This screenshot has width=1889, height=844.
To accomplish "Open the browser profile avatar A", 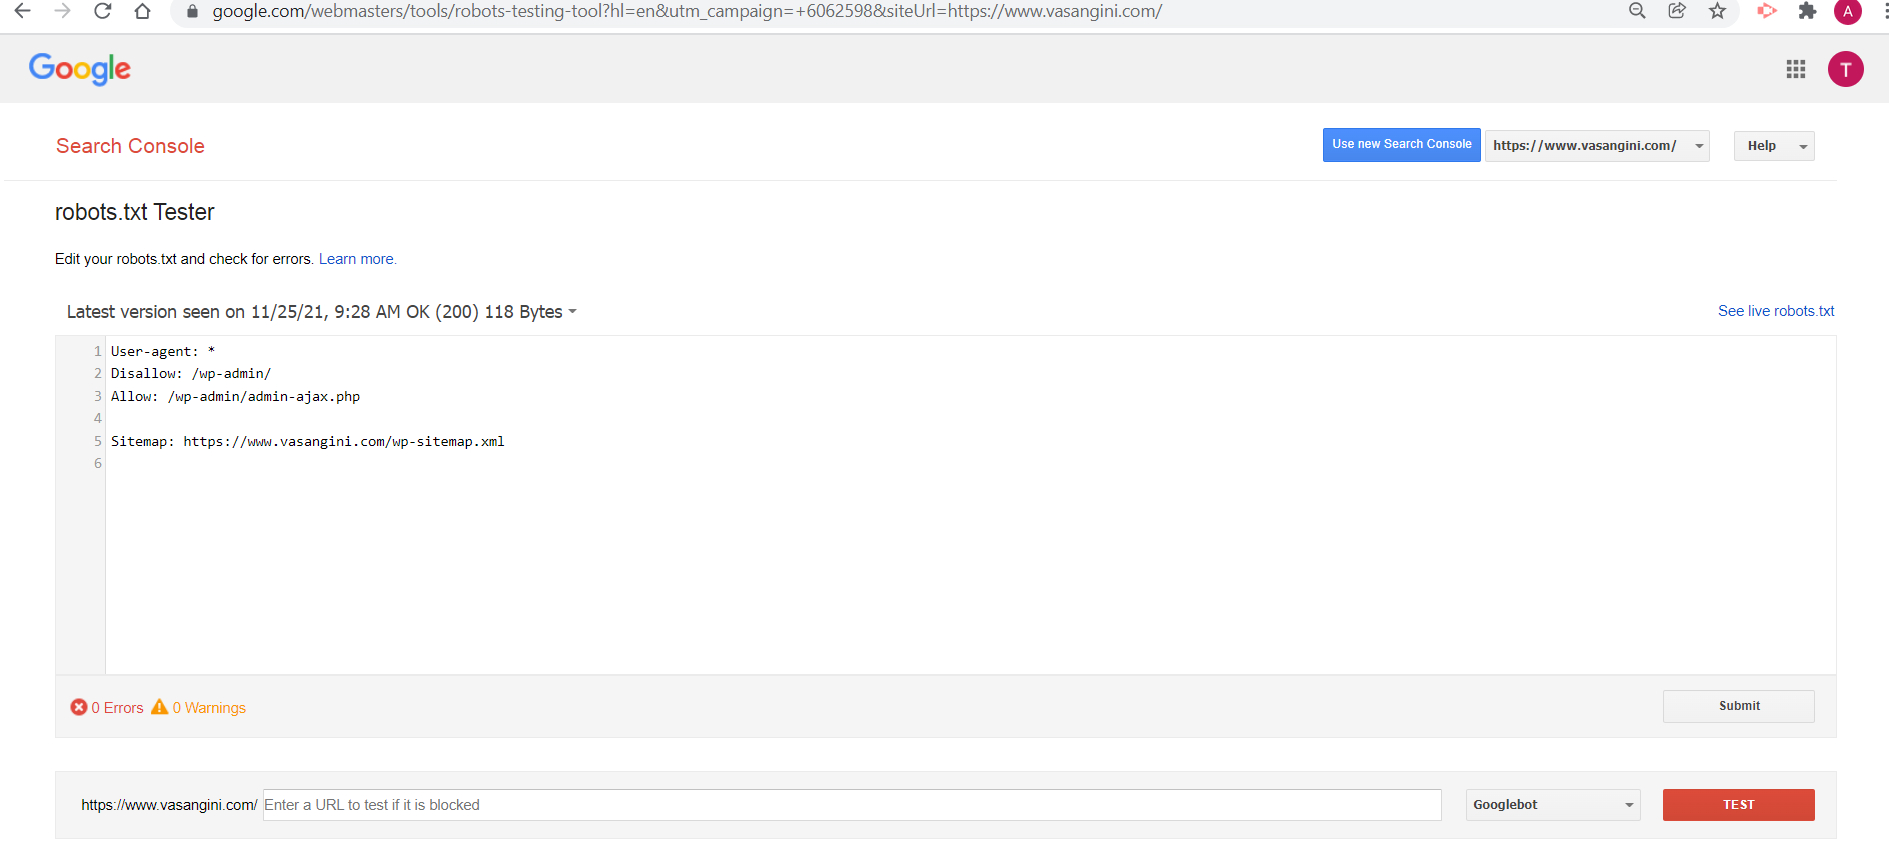I will click(x=1847, y=11).
